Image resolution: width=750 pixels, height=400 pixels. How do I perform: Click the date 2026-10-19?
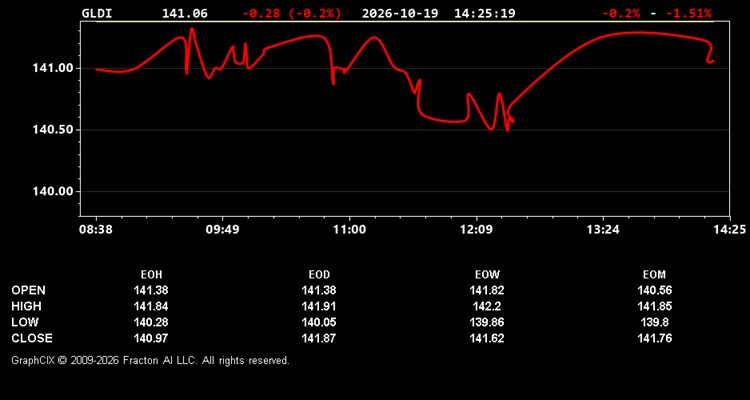coord(400,13)
